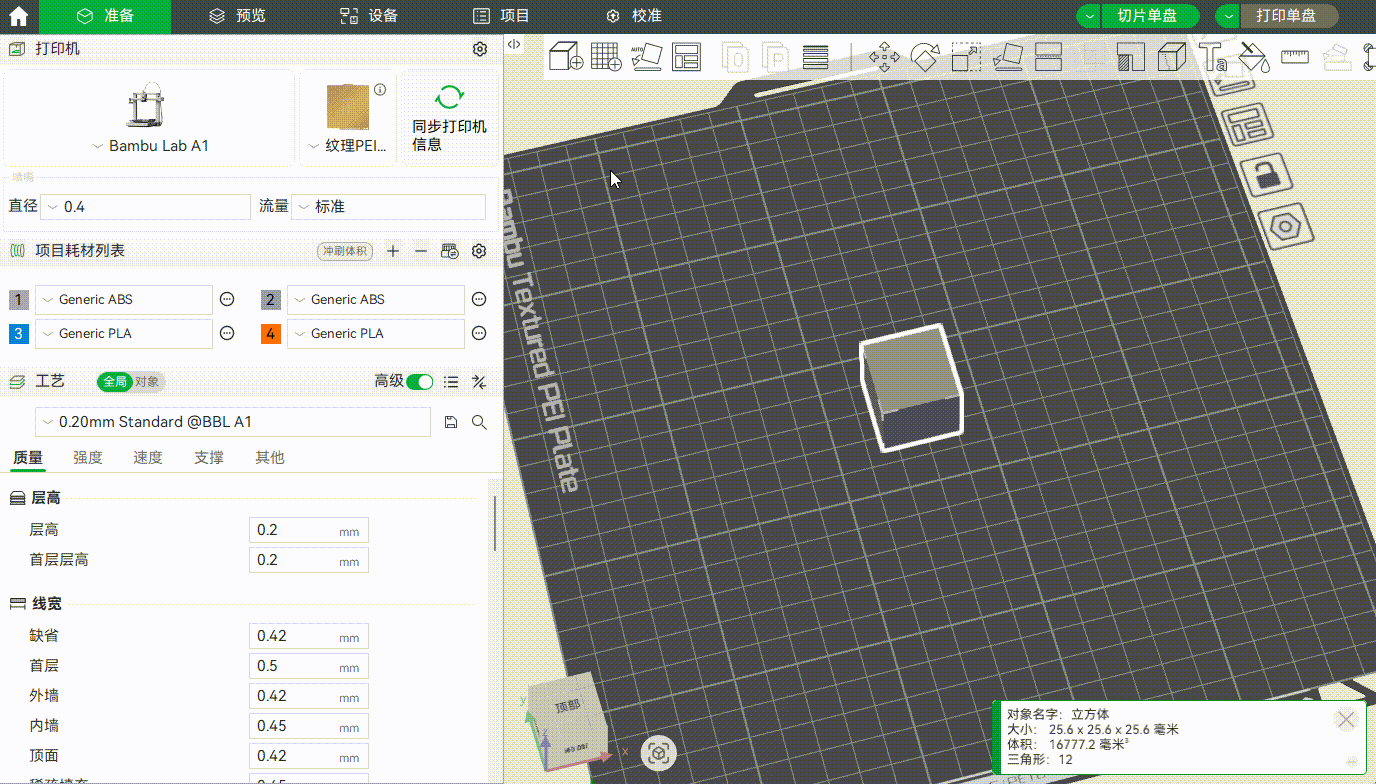Remove a filament with the minus icon
This screenshot has height=784, width=1376.
tap(421, 251)
